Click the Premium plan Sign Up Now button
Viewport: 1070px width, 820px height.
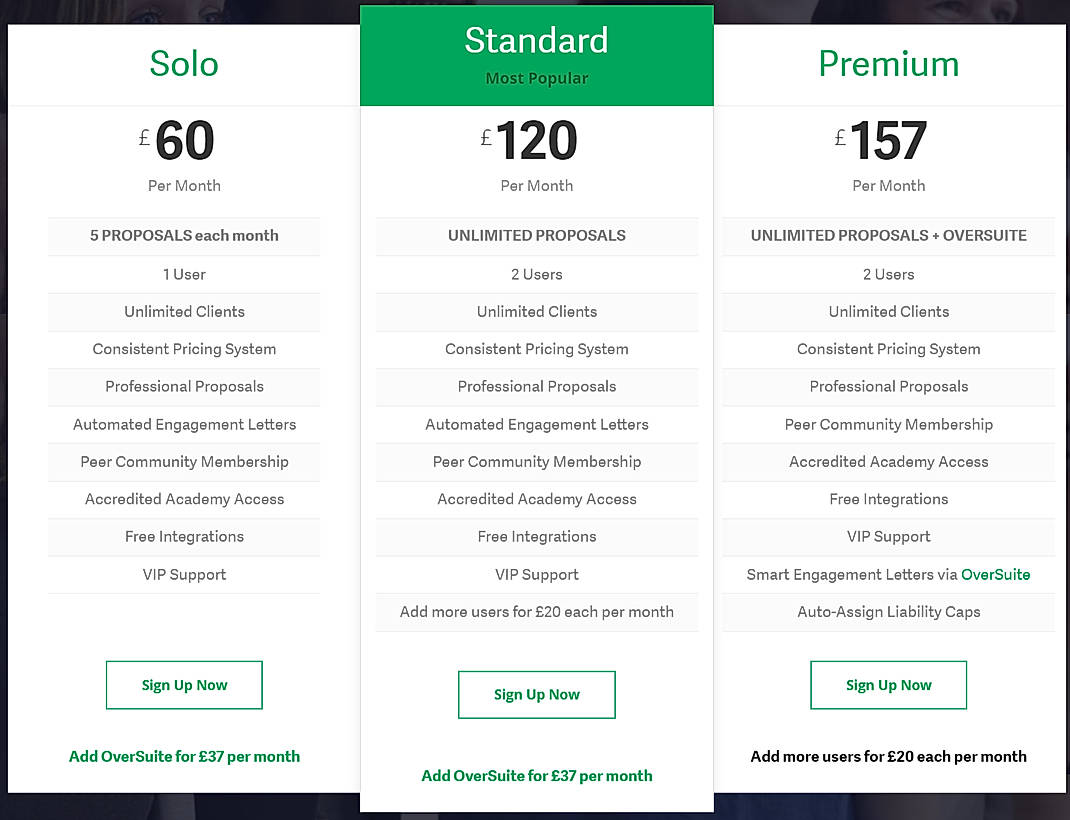click(x=888, y=685)
